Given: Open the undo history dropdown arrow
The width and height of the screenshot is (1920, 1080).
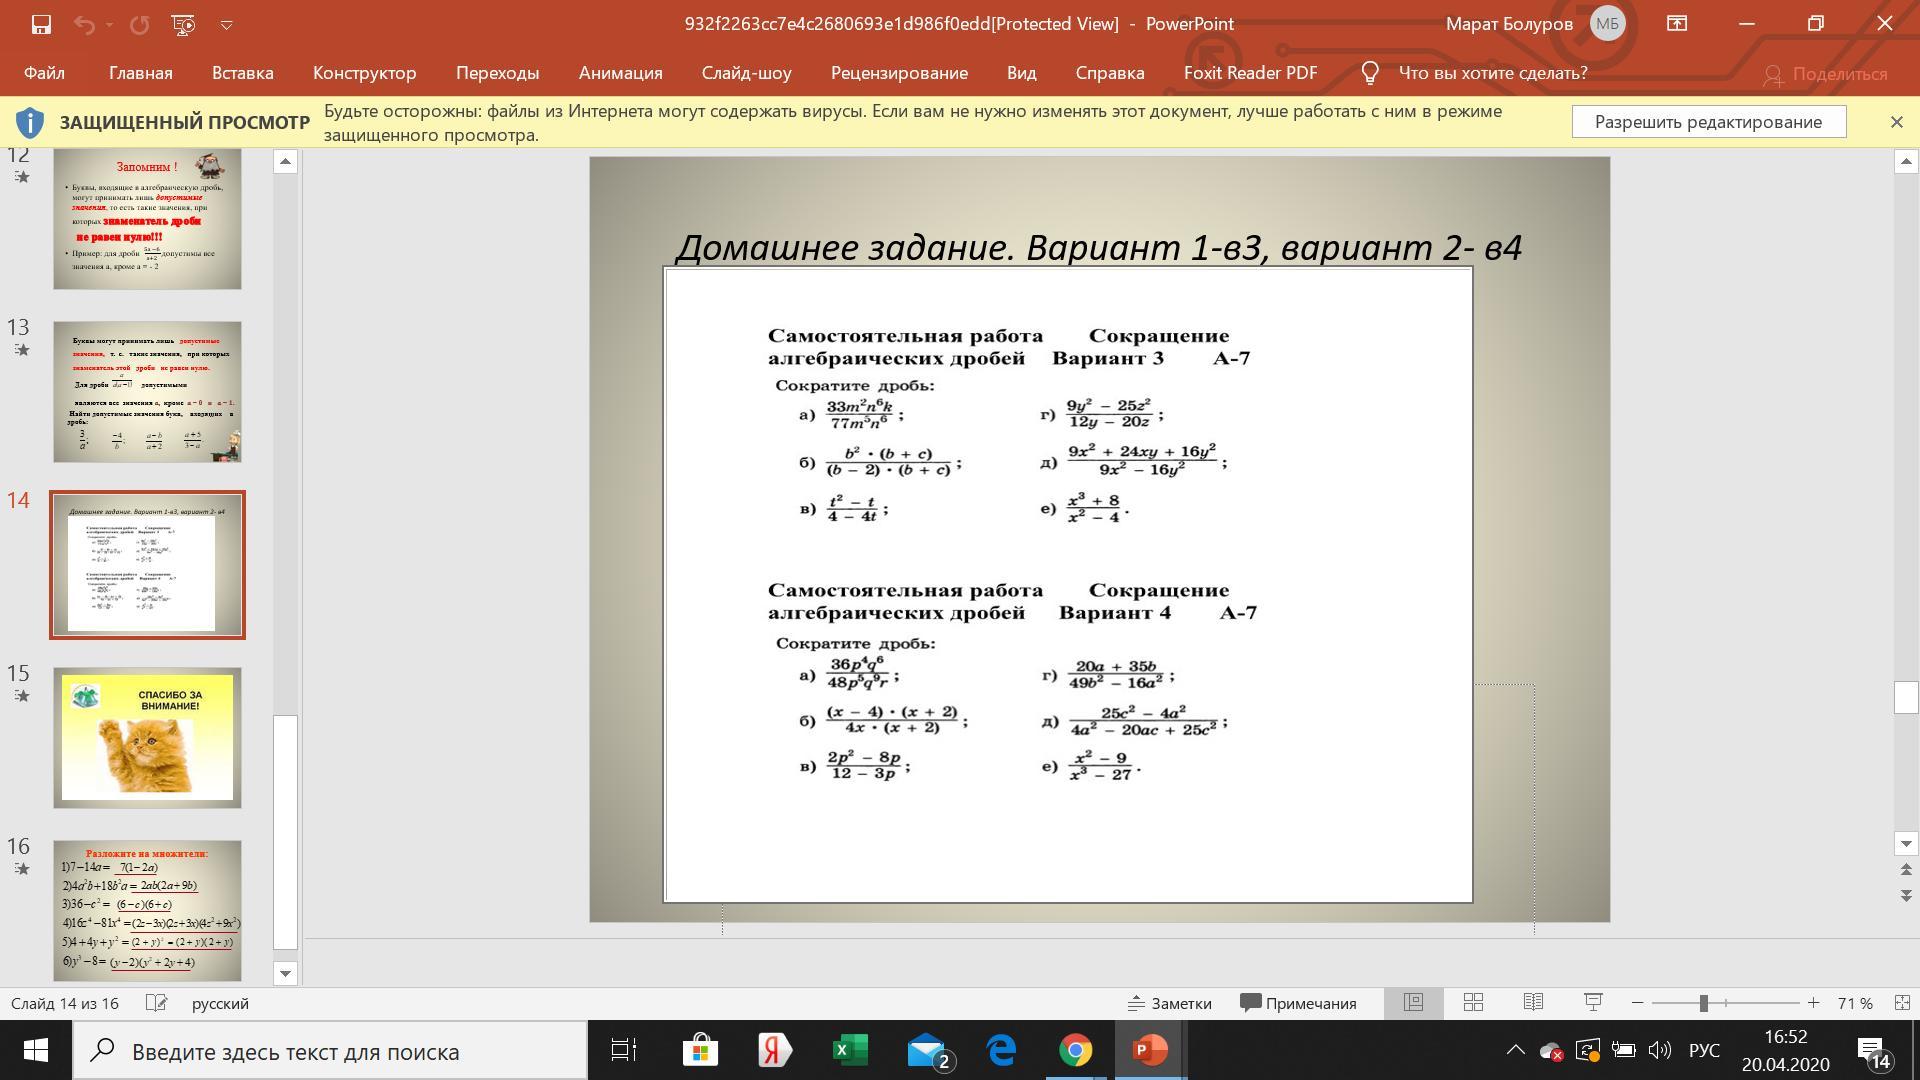Looking at the screenshot, I should 109,24.
